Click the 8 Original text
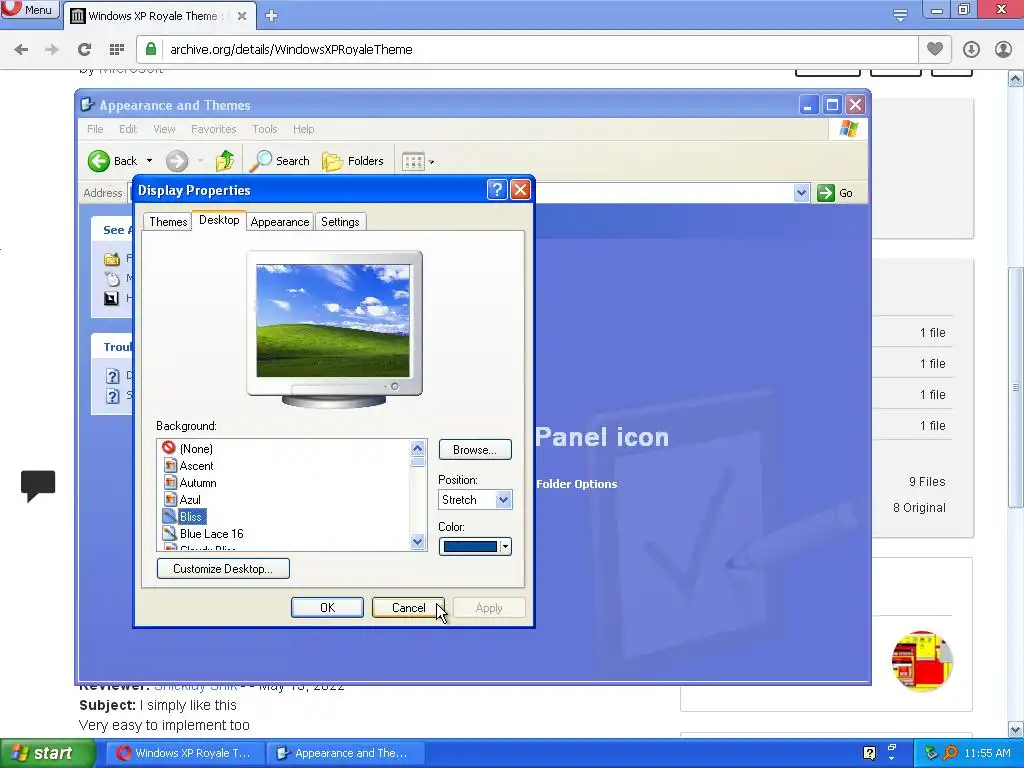The image size is (1024, 768). coord(919,508)
